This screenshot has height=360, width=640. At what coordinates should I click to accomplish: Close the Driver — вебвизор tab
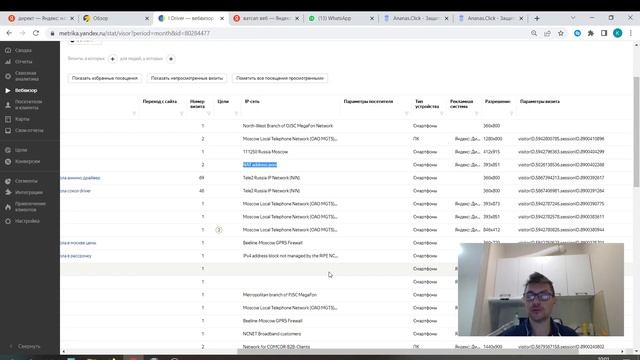(222, 18)
